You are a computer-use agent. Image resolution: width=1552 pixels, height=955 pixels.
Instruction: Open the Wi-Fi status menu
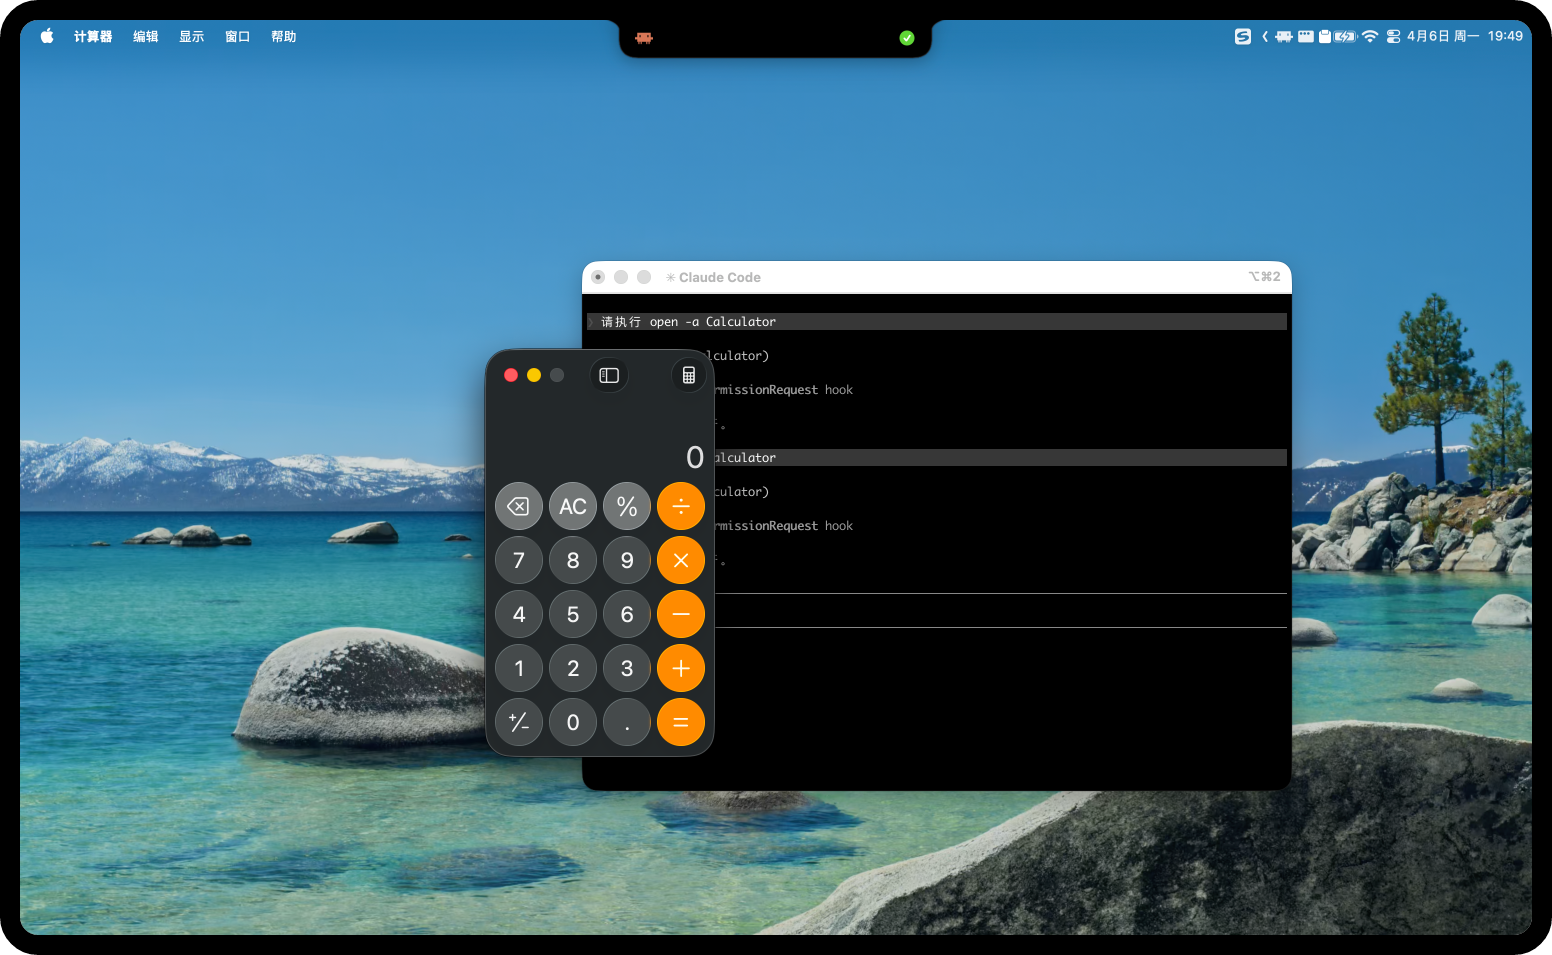[1370, 36]
